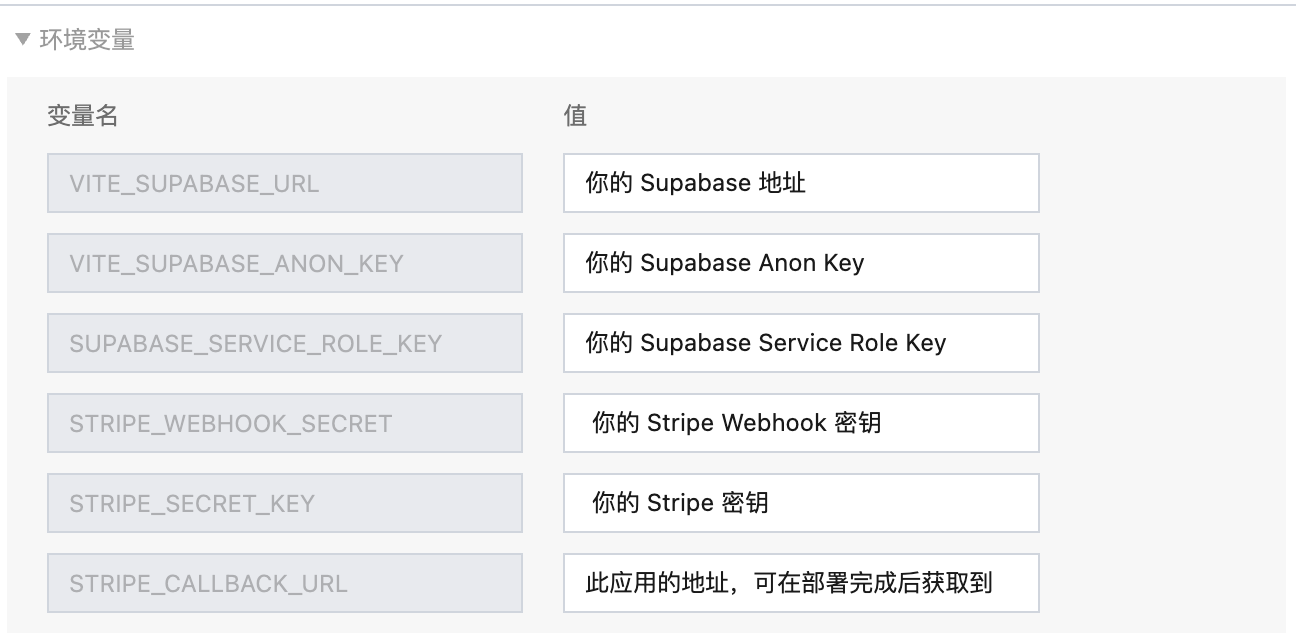The height and width of the screenshot is (644, 1296).
Task: Click the word Supabase in the address value field
Action: pos(695,183)
